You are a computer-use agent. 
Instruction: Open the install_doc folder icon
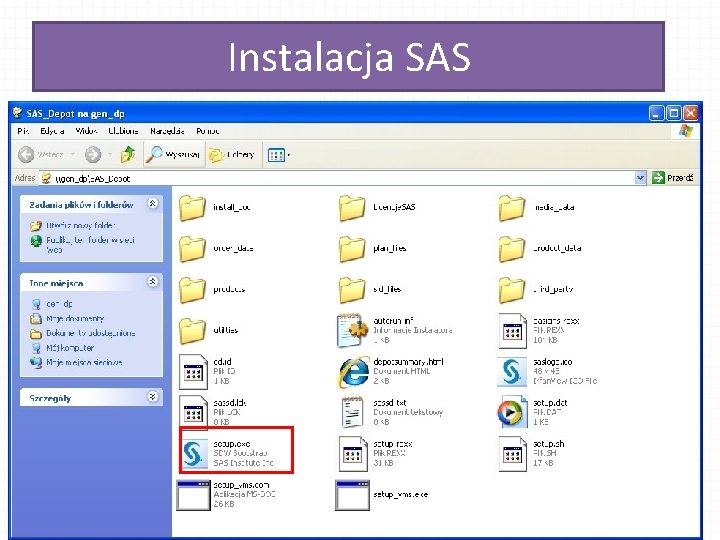[192, 208]
